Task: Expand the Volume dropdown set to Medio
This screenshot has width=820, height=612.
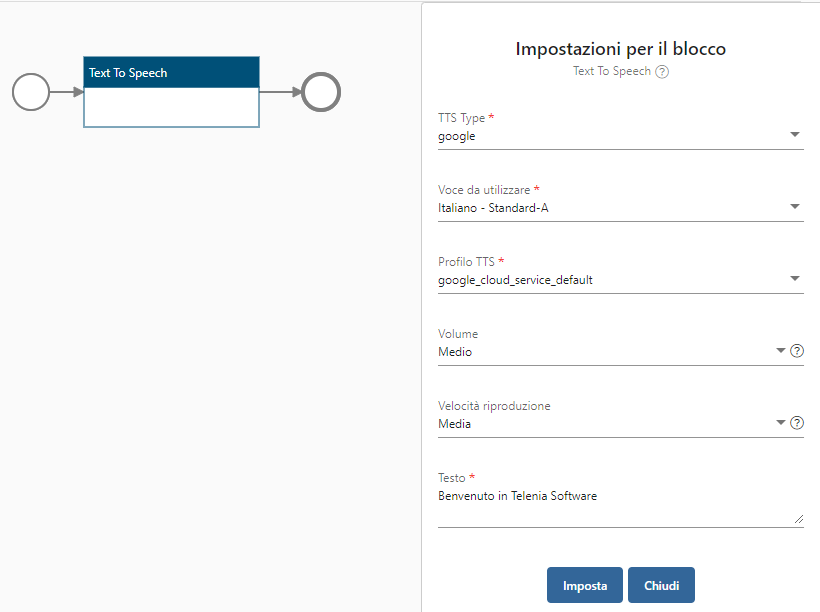Action: tap(612, 352)
